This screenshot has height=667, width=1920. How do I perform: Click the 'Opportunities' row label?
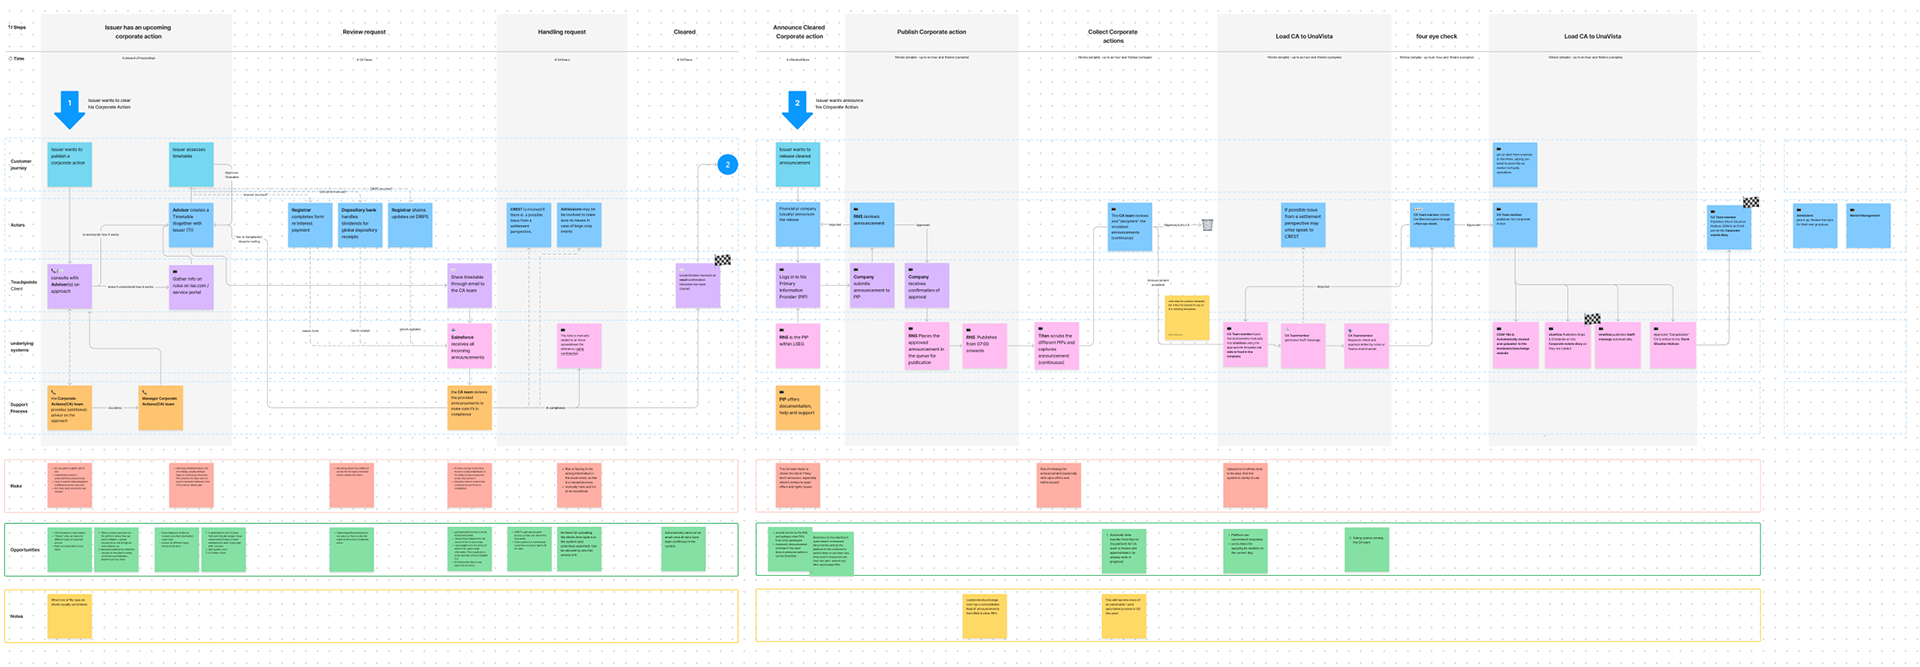click(25, 550)
